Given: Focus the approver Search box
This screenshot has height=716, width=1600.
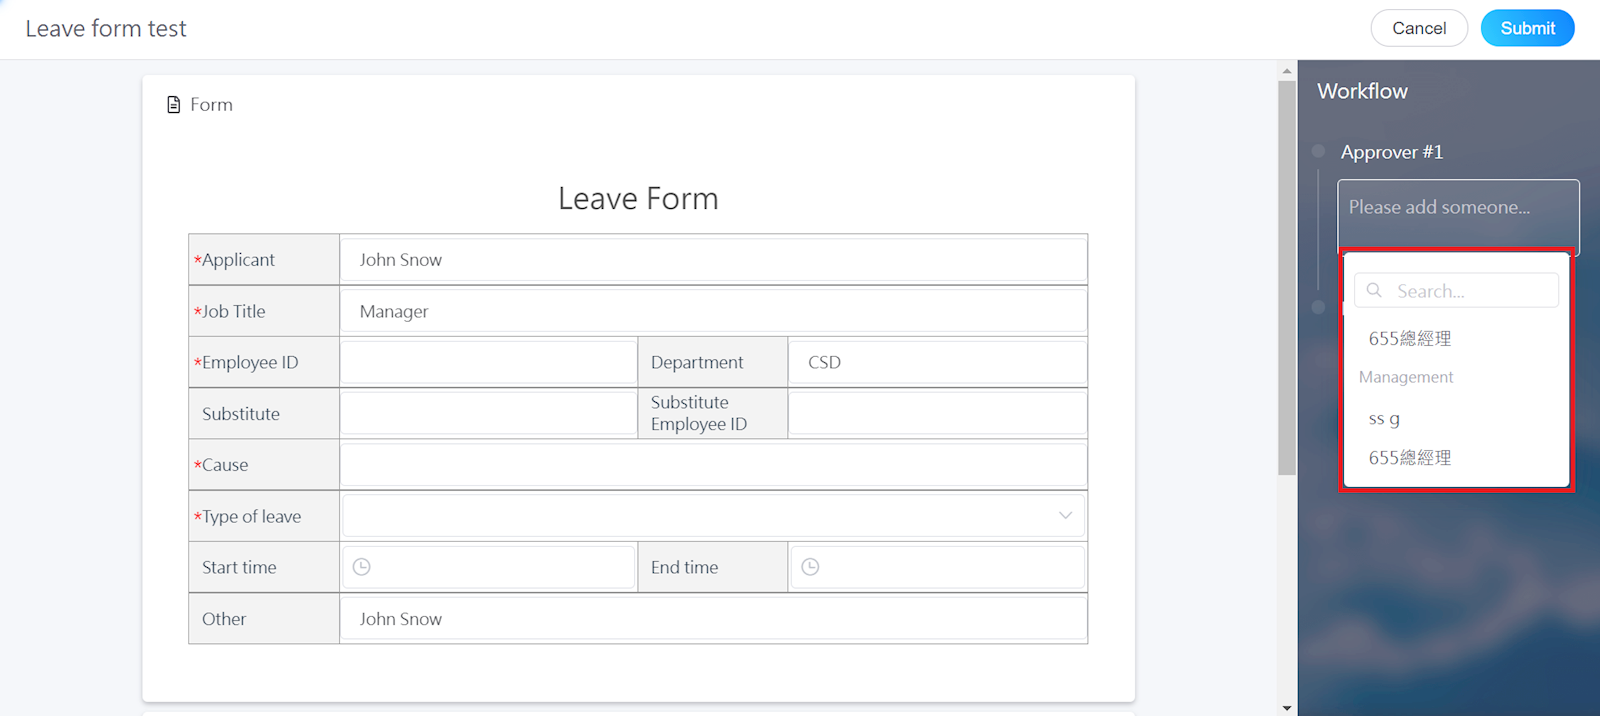Looking at the screenshot, I should tap(1470, 291).
